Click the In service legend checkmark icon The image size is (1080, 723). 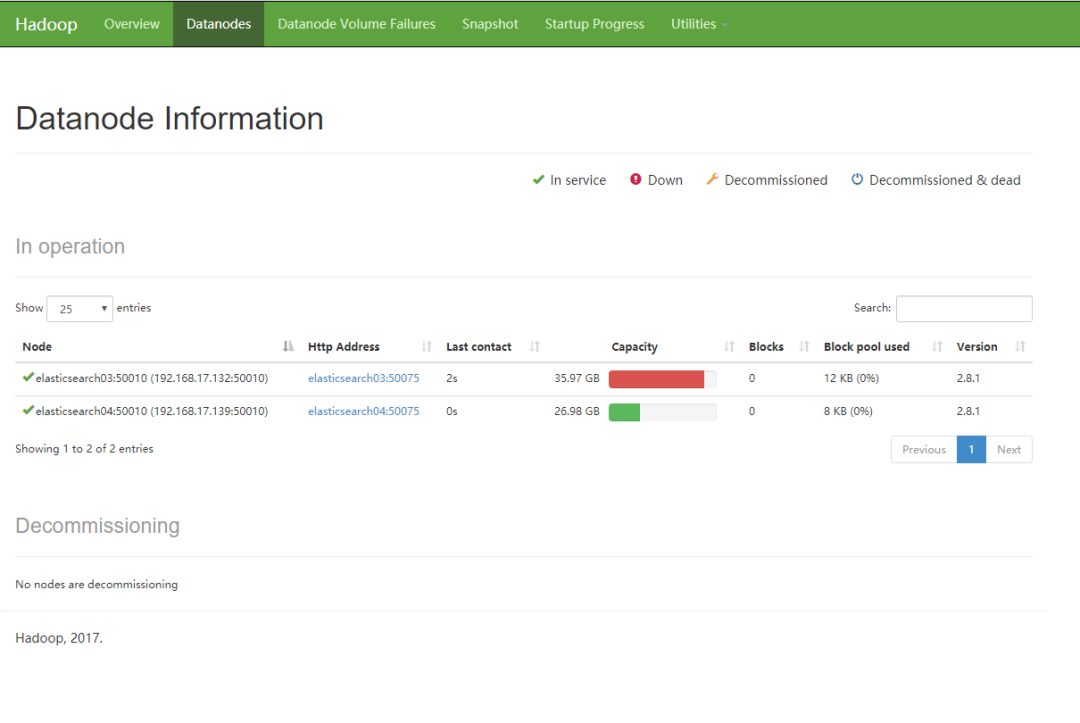click(x=539, y=180)
